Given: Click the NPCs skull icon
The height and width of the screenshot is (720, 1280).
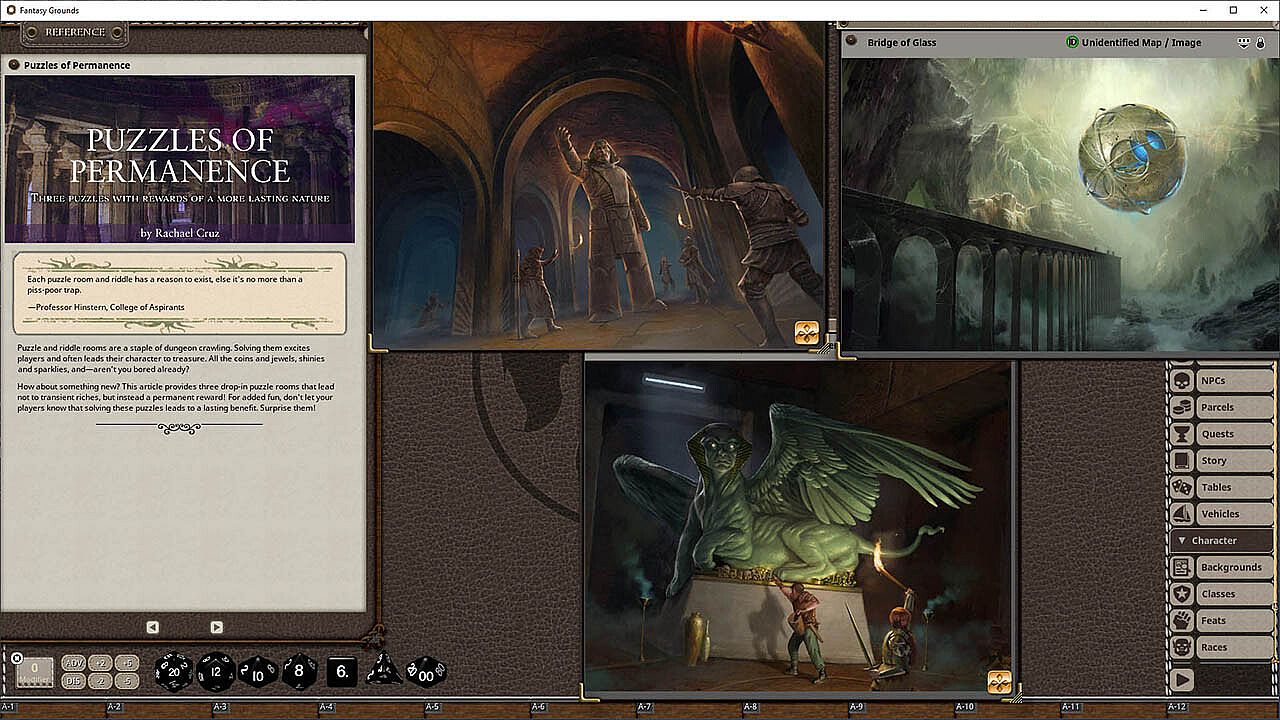Looking at the screenshot, I should [1181, 381].
